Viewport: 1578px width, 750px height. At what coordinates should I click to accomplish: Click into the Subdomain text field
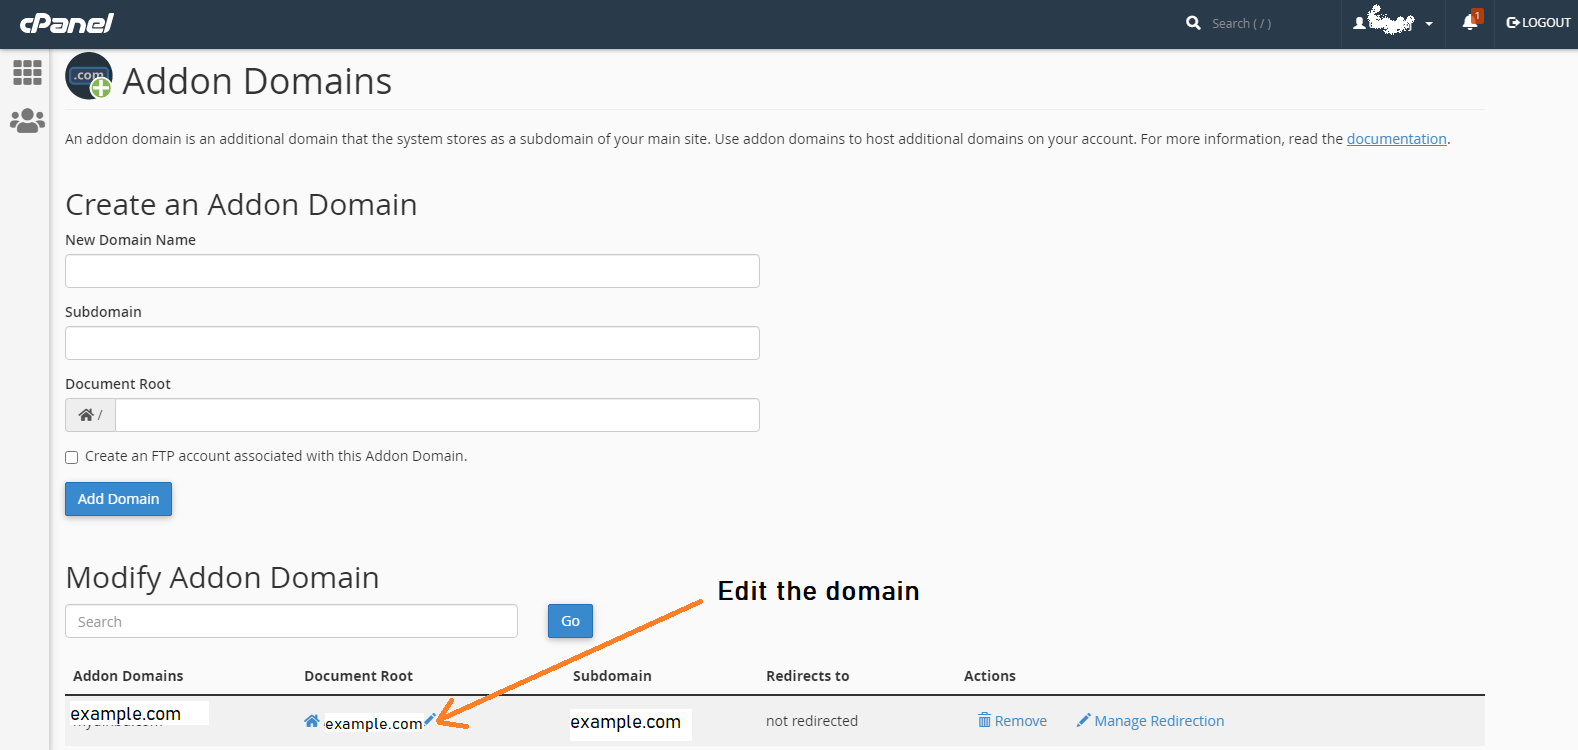(x=412, y=343)
